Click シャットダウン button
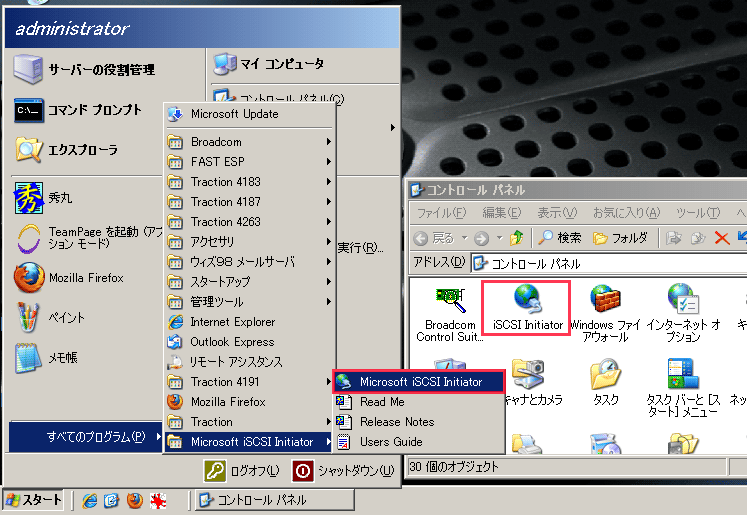The image size is (747, 515). point(344,471)
